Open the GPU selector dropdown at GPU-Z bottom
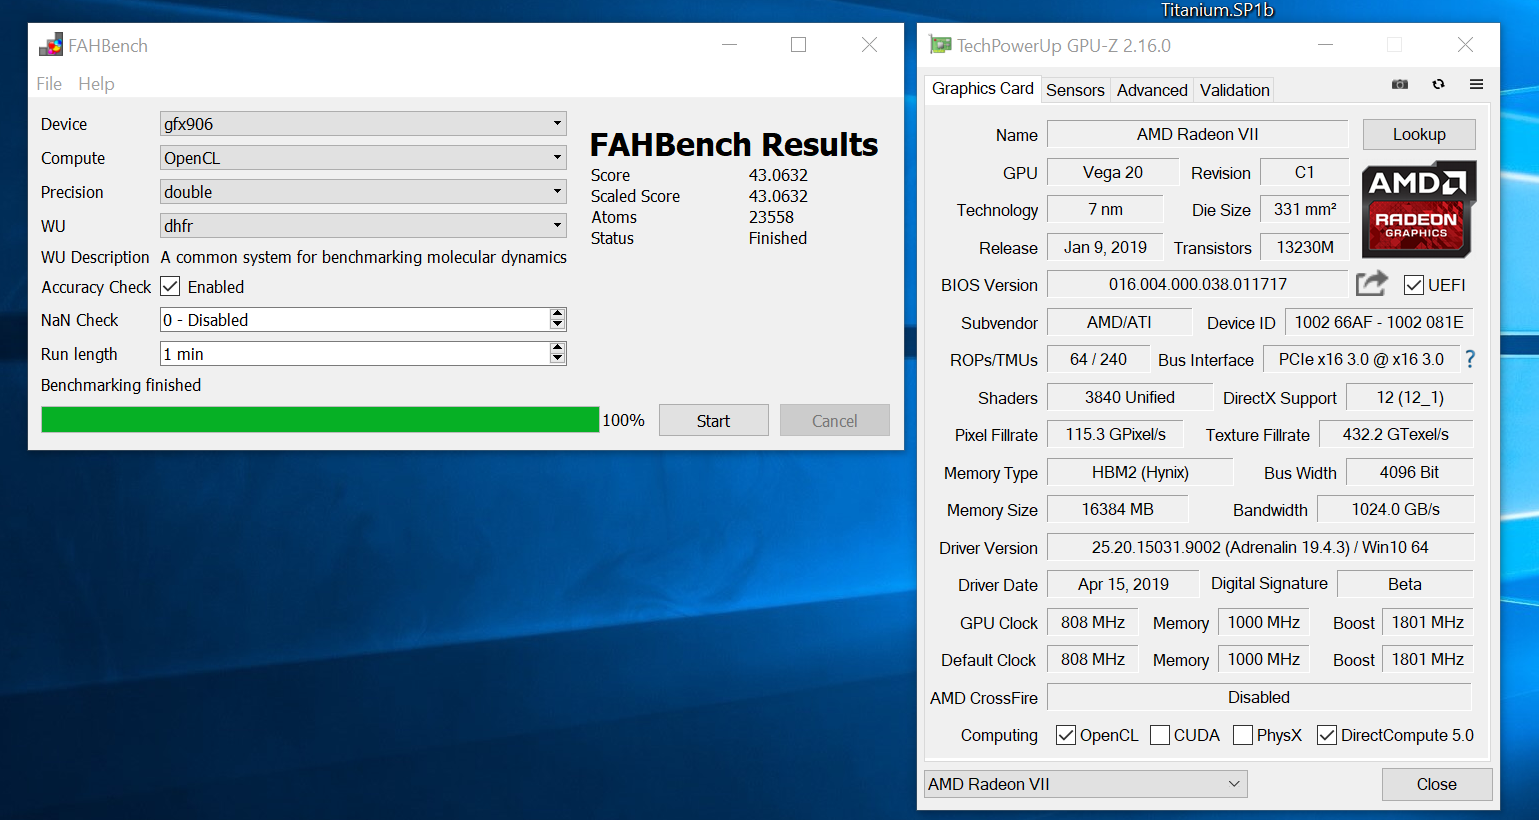 point(1086,784)
